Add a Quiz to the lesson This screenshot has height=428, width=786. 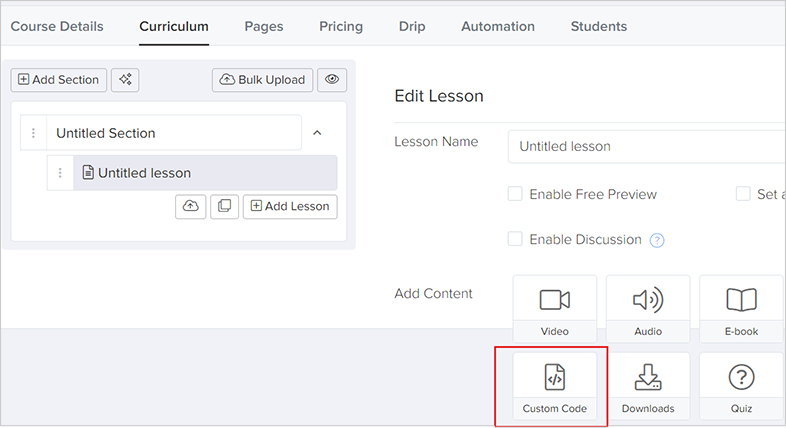pos(740,386)
